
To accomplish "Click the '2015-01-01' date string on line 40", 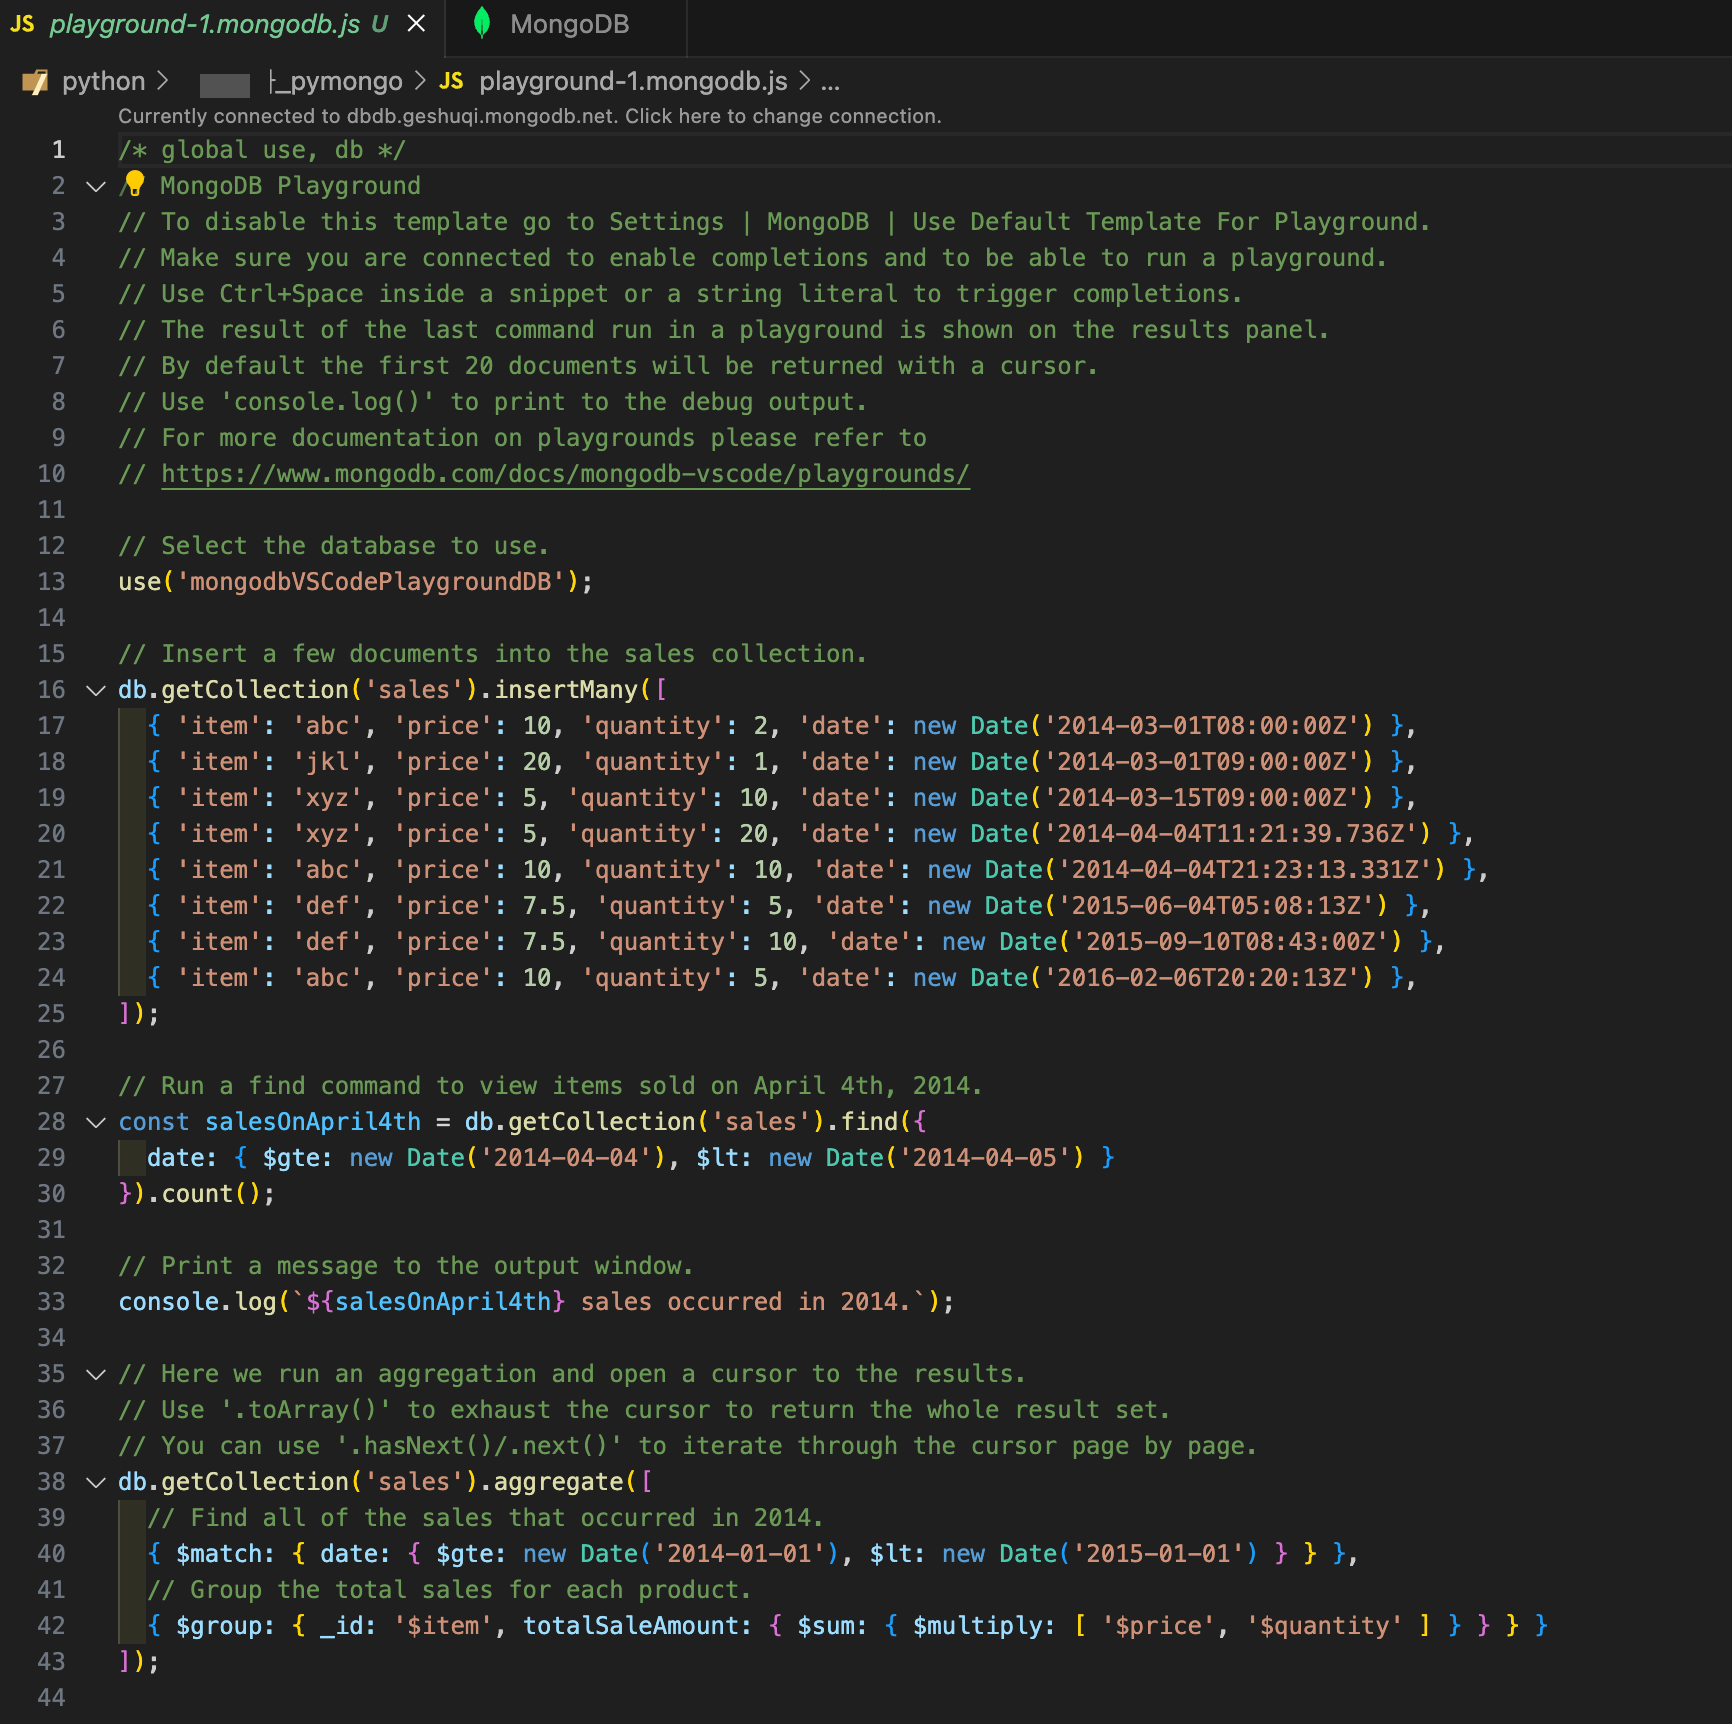I will pos(1165,1554).
